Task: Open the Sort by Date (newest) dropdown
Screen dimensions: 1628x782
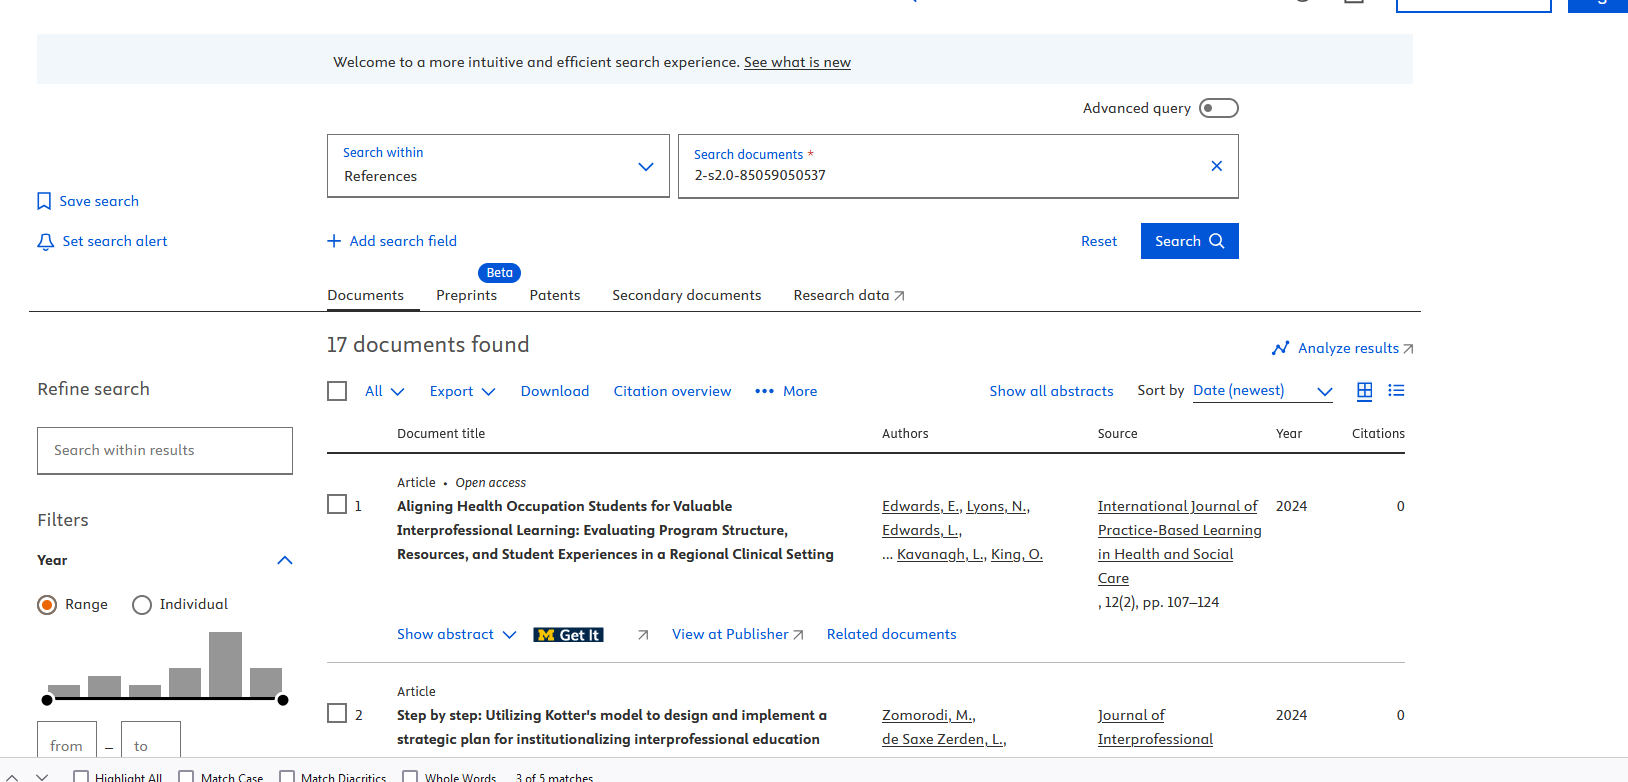Action: click(x=1262, y=391)
